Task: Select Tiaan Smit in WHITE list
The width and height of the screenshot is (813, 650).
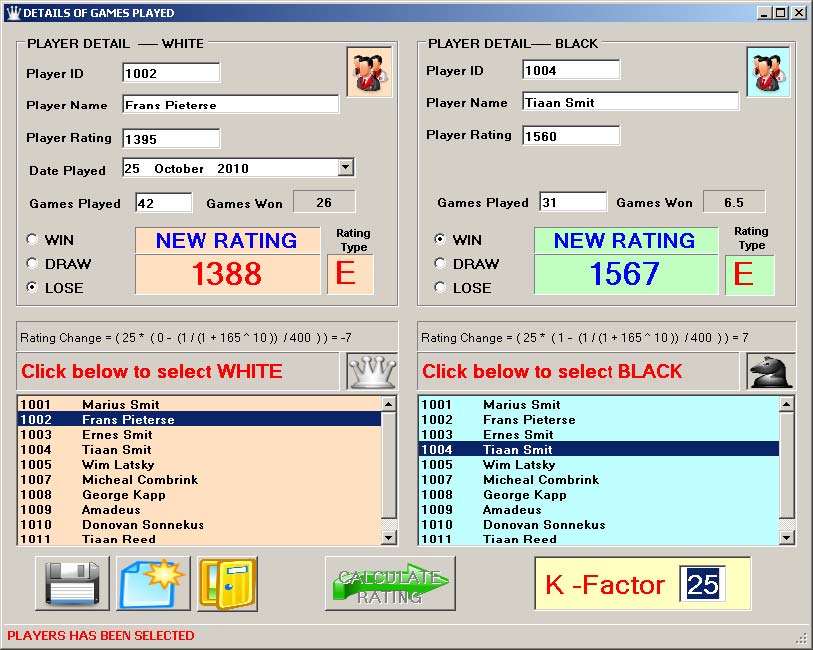Action: pyautogui.click(x=200, y=449)
